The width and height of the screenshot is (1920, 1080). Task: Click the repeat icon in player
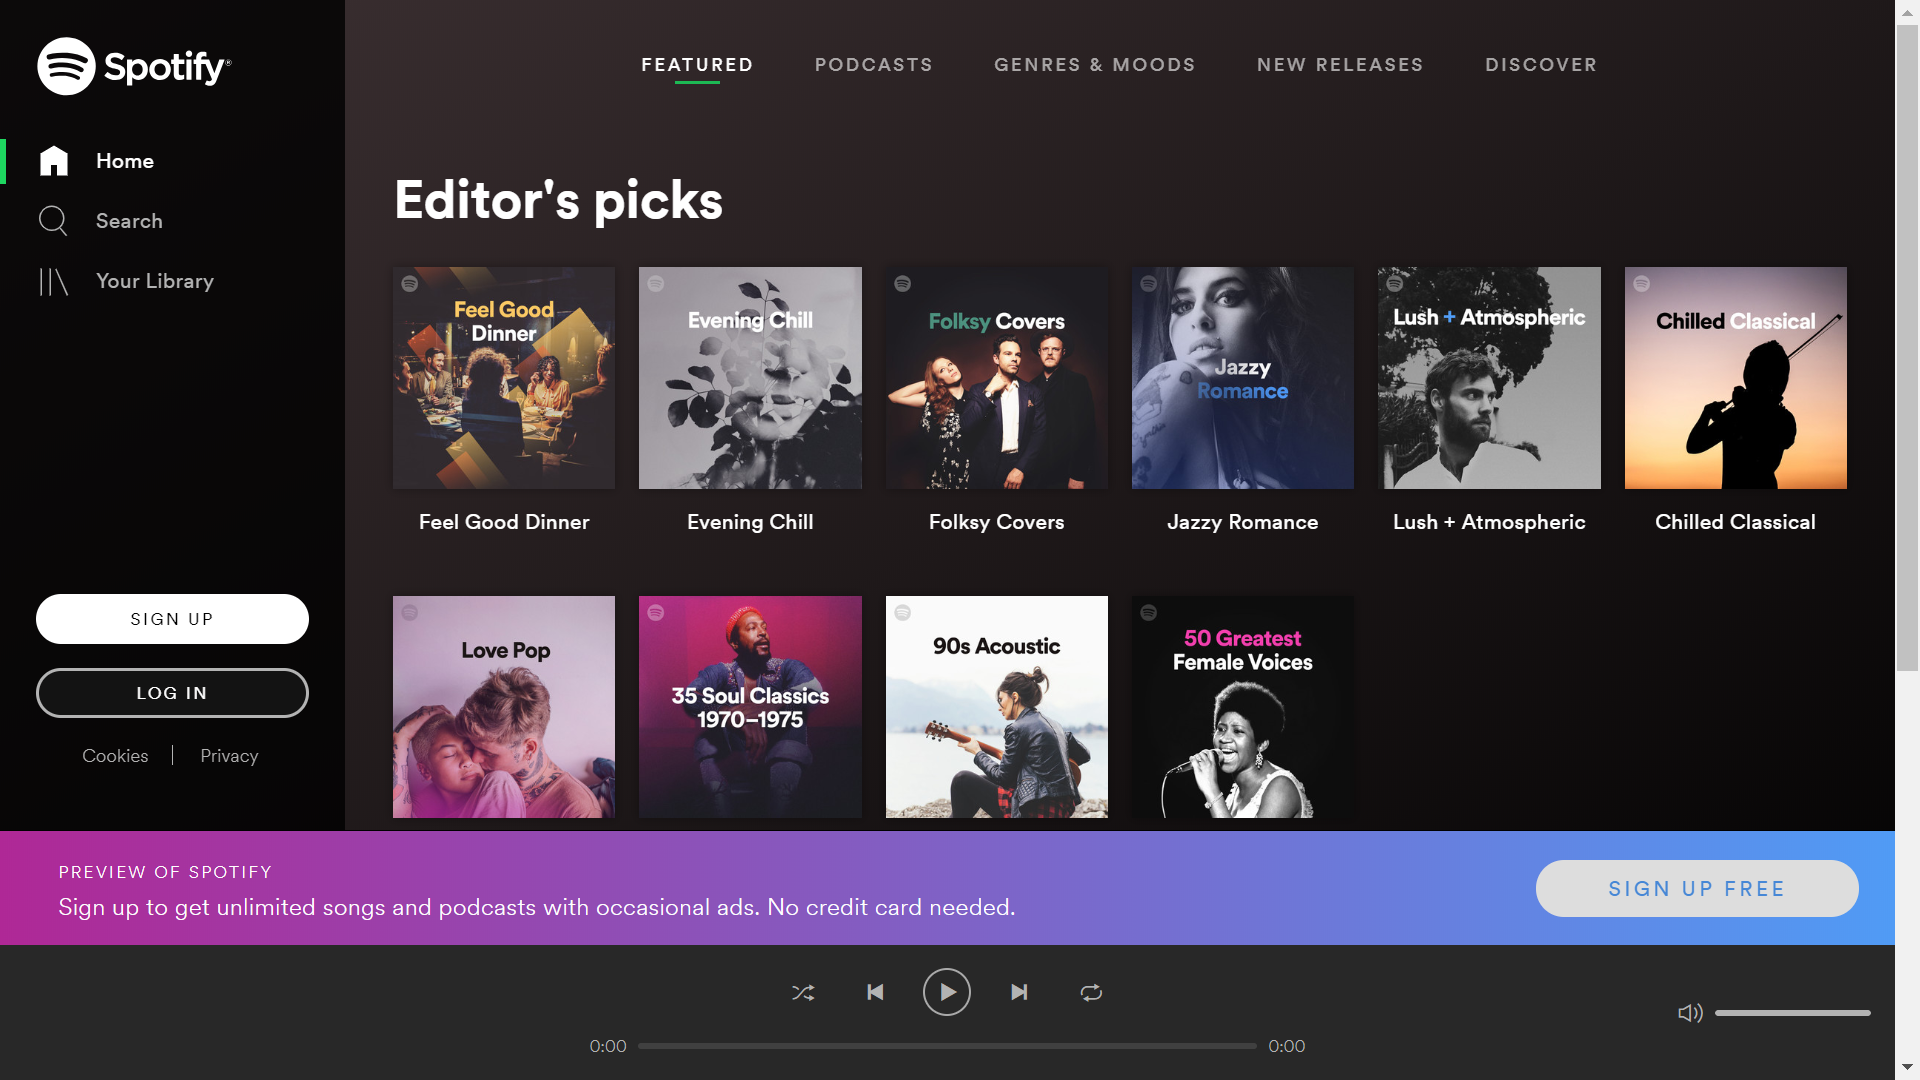[1091, 992]
